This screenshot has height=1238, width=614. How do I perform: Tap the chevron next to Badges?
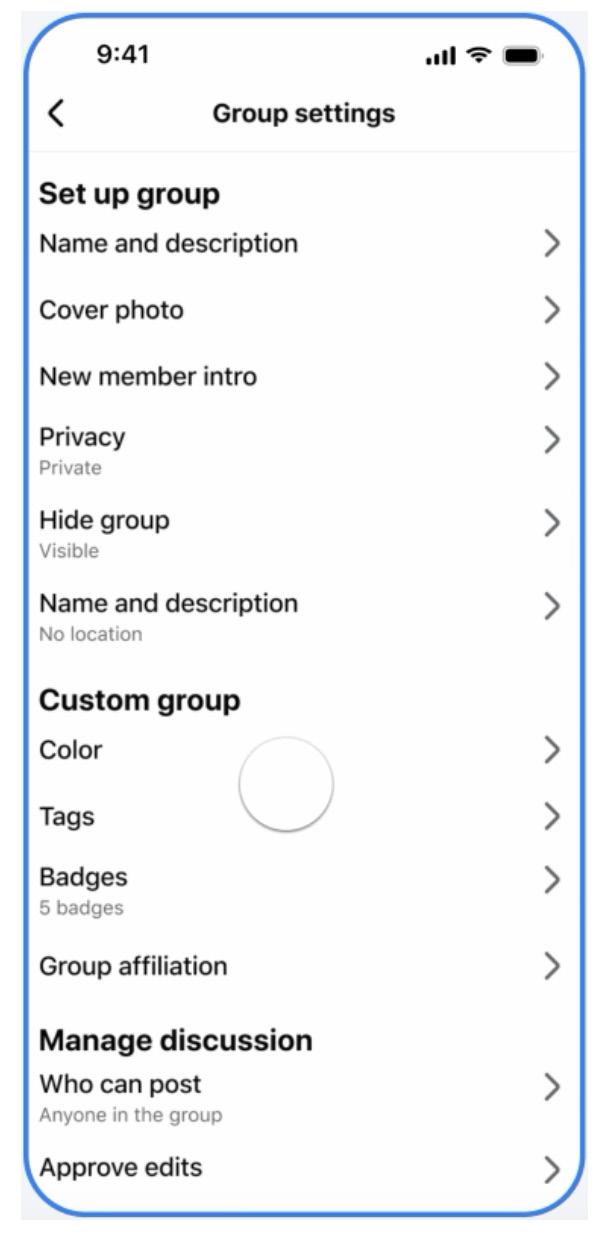[x=551, y=880]
